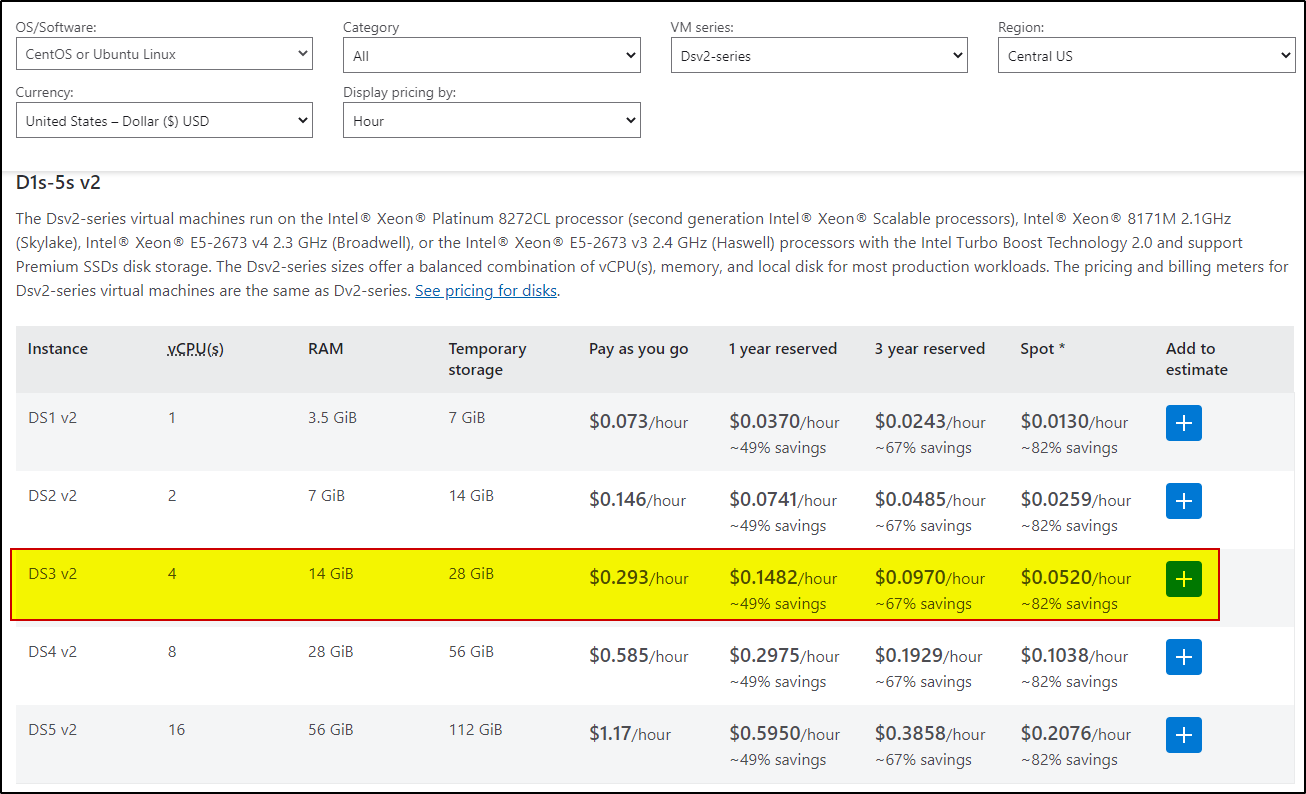Open the OS/Software dropdown

[x=164, y=54]
